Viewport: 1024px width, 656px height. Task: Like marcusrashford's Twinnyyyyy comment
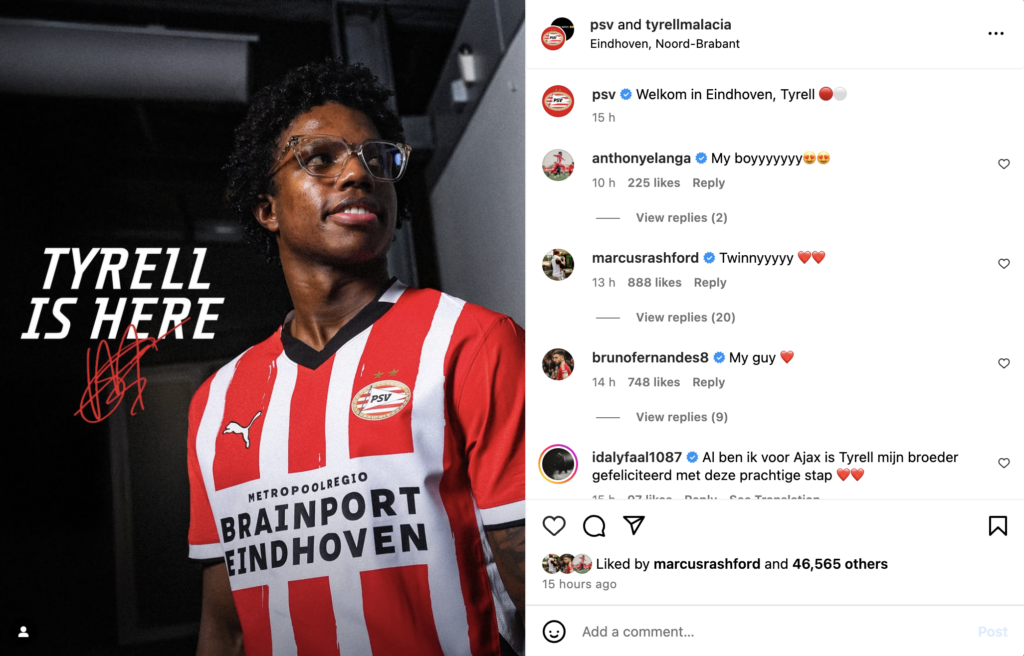tap(1004, 263)
